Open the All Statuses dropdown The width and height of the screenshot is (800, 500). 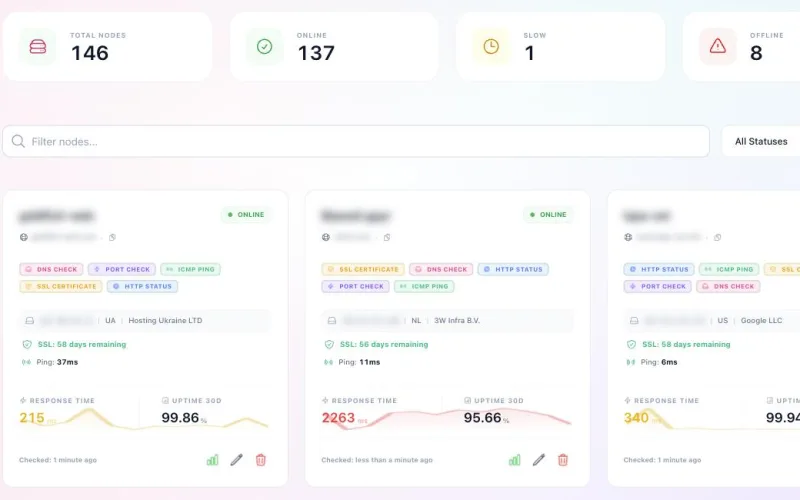(761, 141)
